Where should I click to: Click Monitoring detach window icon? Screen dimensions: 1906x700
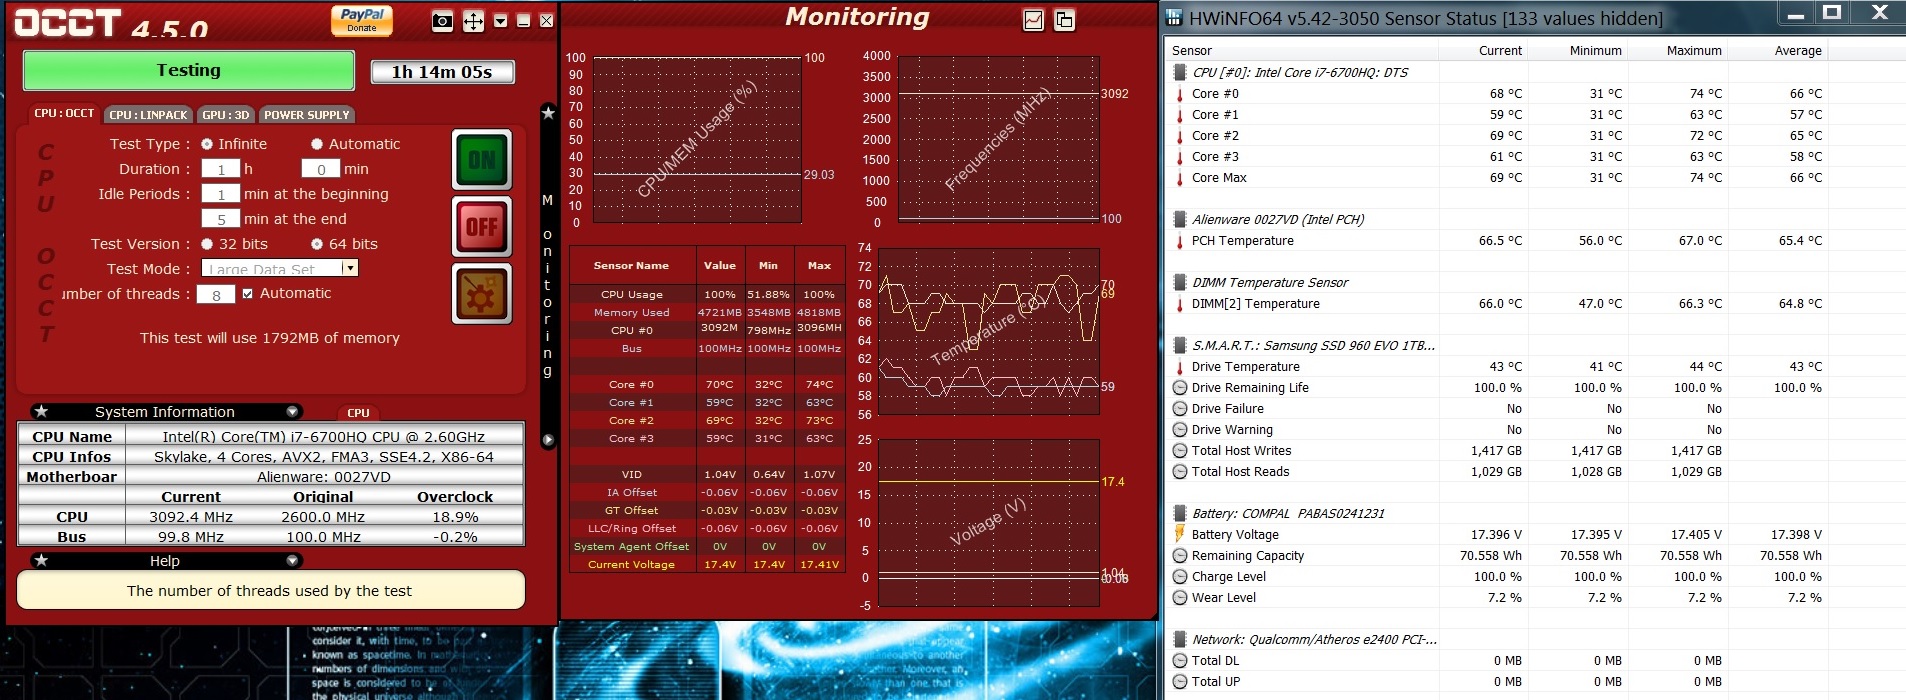click(1064, 20)
